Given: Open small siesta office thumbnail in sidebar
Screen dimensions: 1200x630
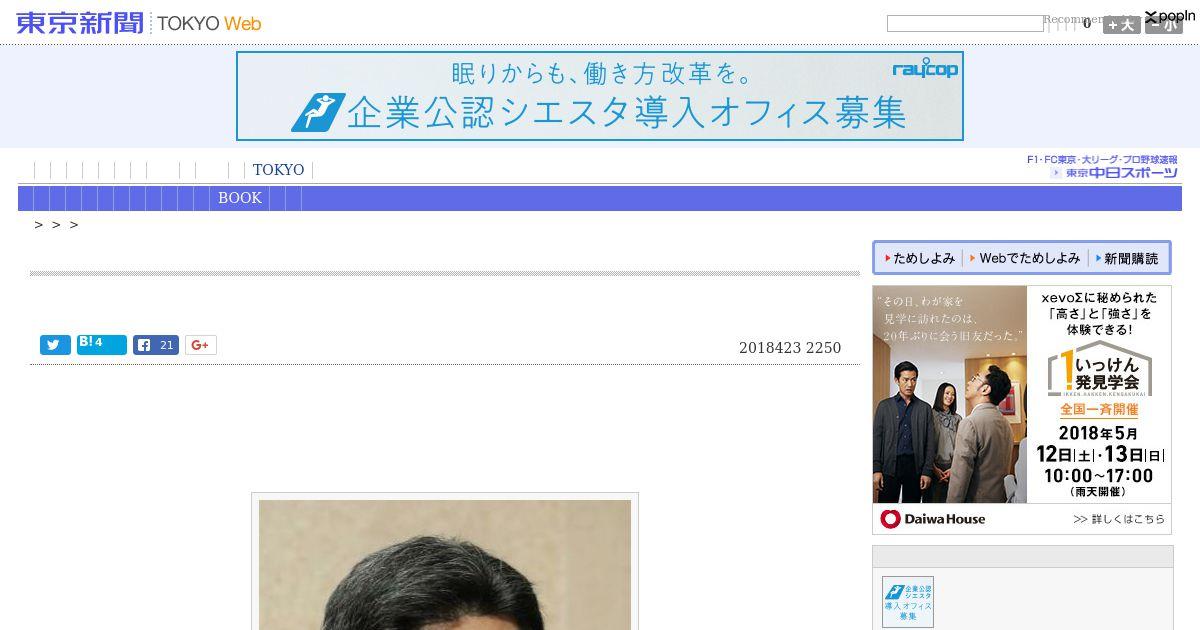Looking at the screenshot, I should [x=908, y=602].
